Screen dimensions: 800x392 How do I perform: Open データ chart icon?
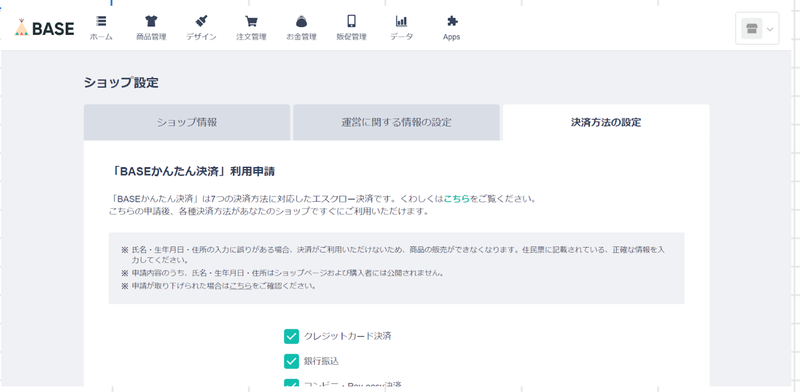pyautogui.click(x=402, y=21)
